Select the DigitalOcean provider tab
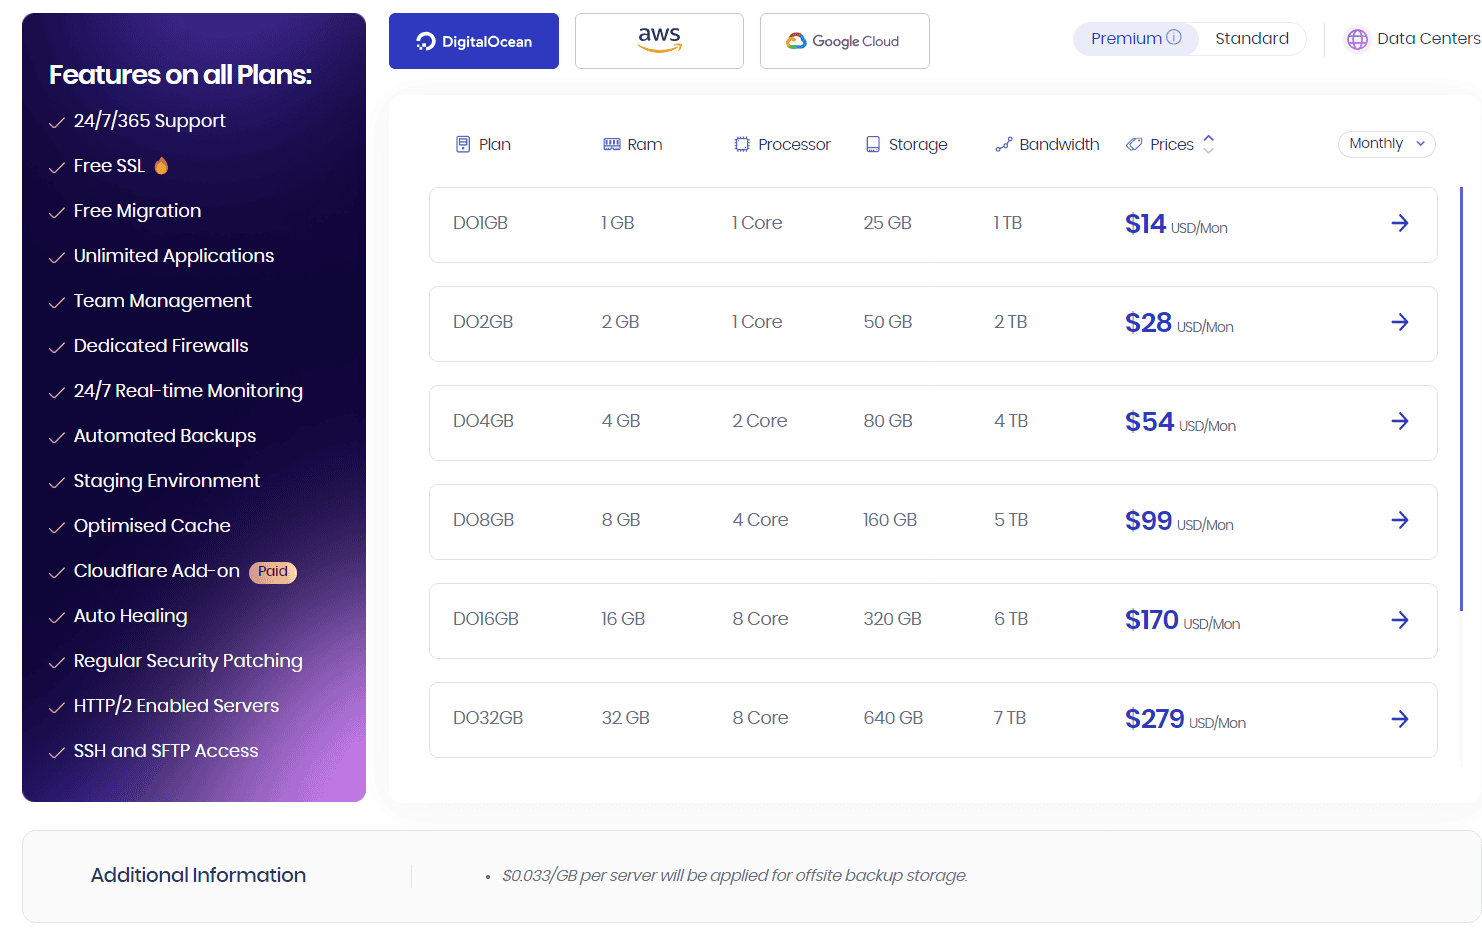This screenshot has height=933, width=1482. click(x=474, y=41)
